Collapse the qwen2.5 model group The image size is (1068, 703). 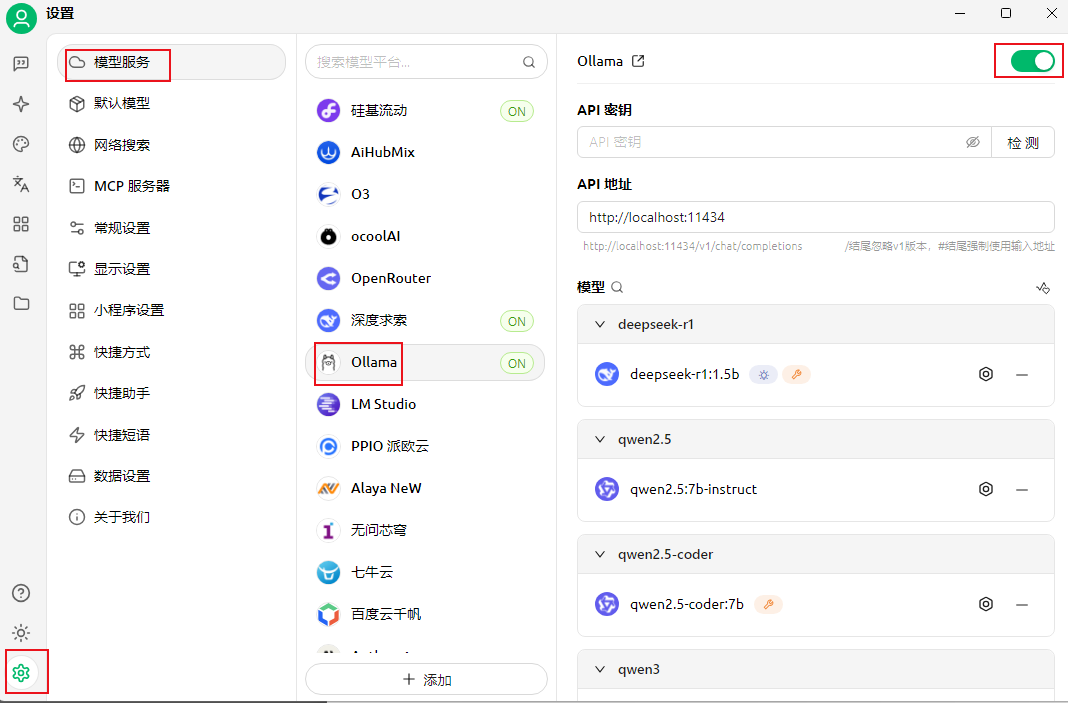599,439
